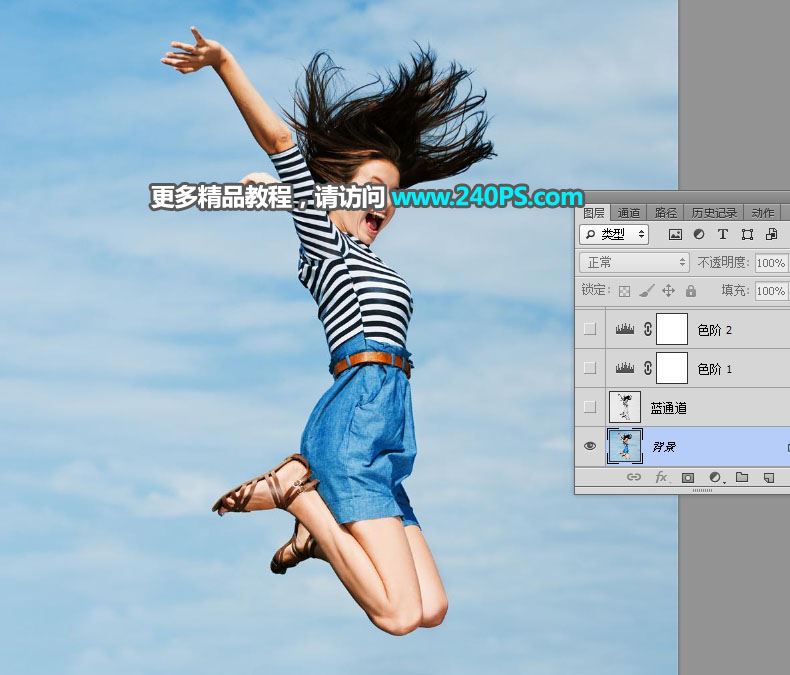This screenshot has width=790, height=675.
Task: Click the 不透明度 opacity value field
Action: (770, 262)
